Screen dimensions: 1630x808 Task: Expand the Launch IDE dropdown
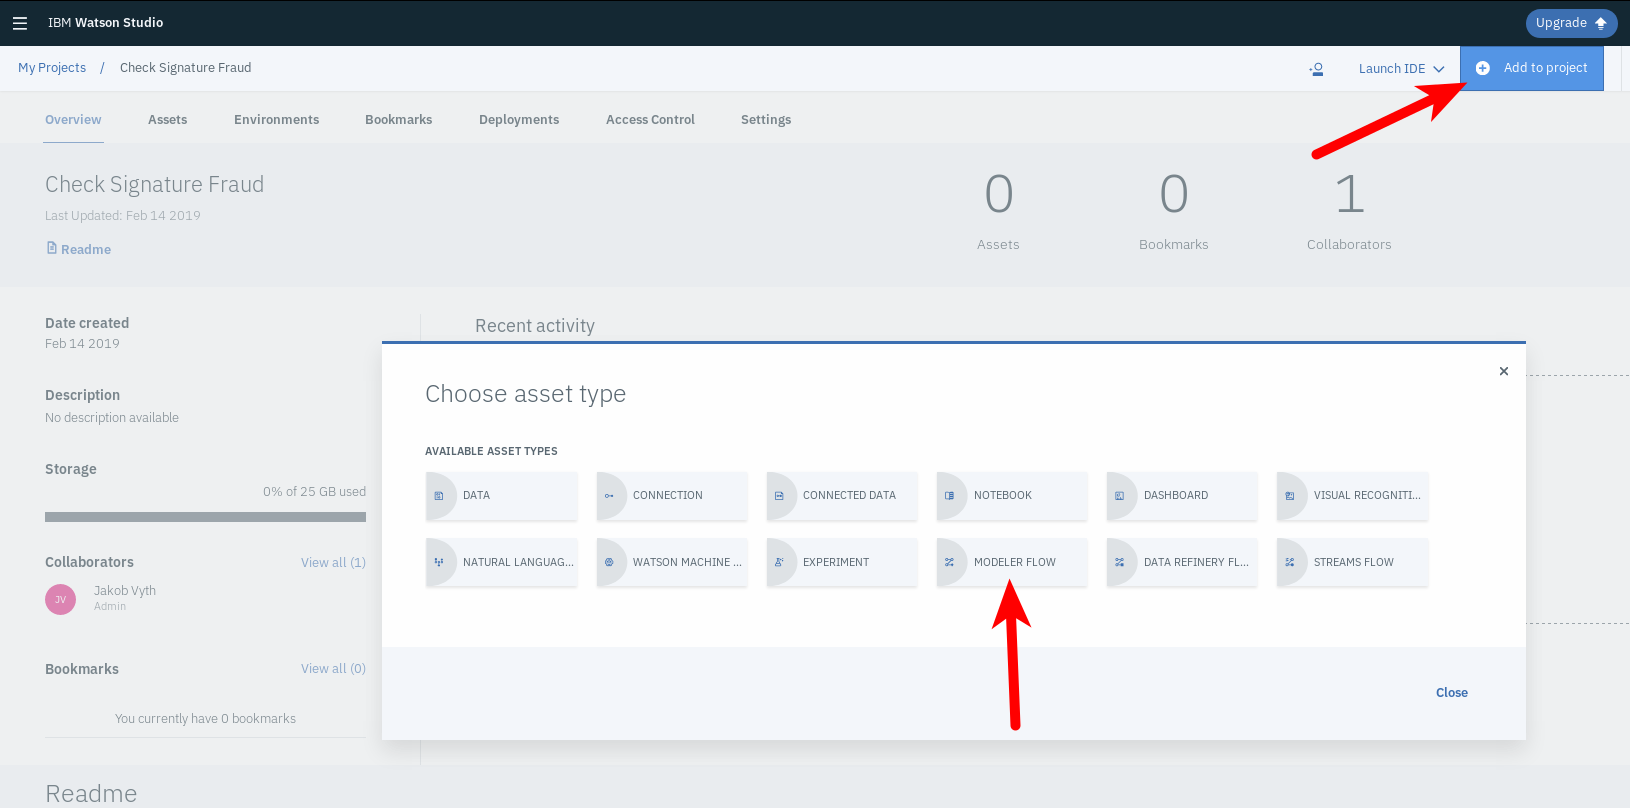1401,69
